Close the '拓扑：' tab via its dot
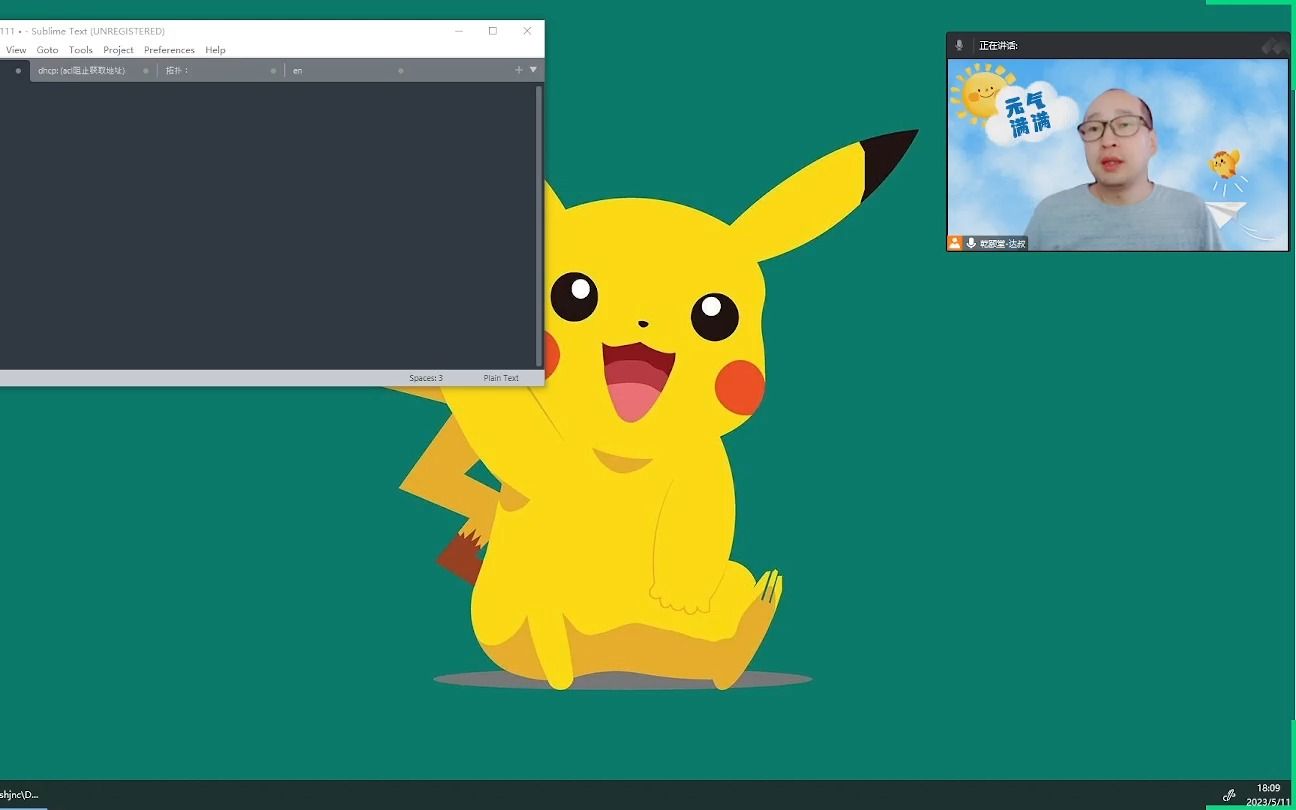1296x810 pixels. 273,71
